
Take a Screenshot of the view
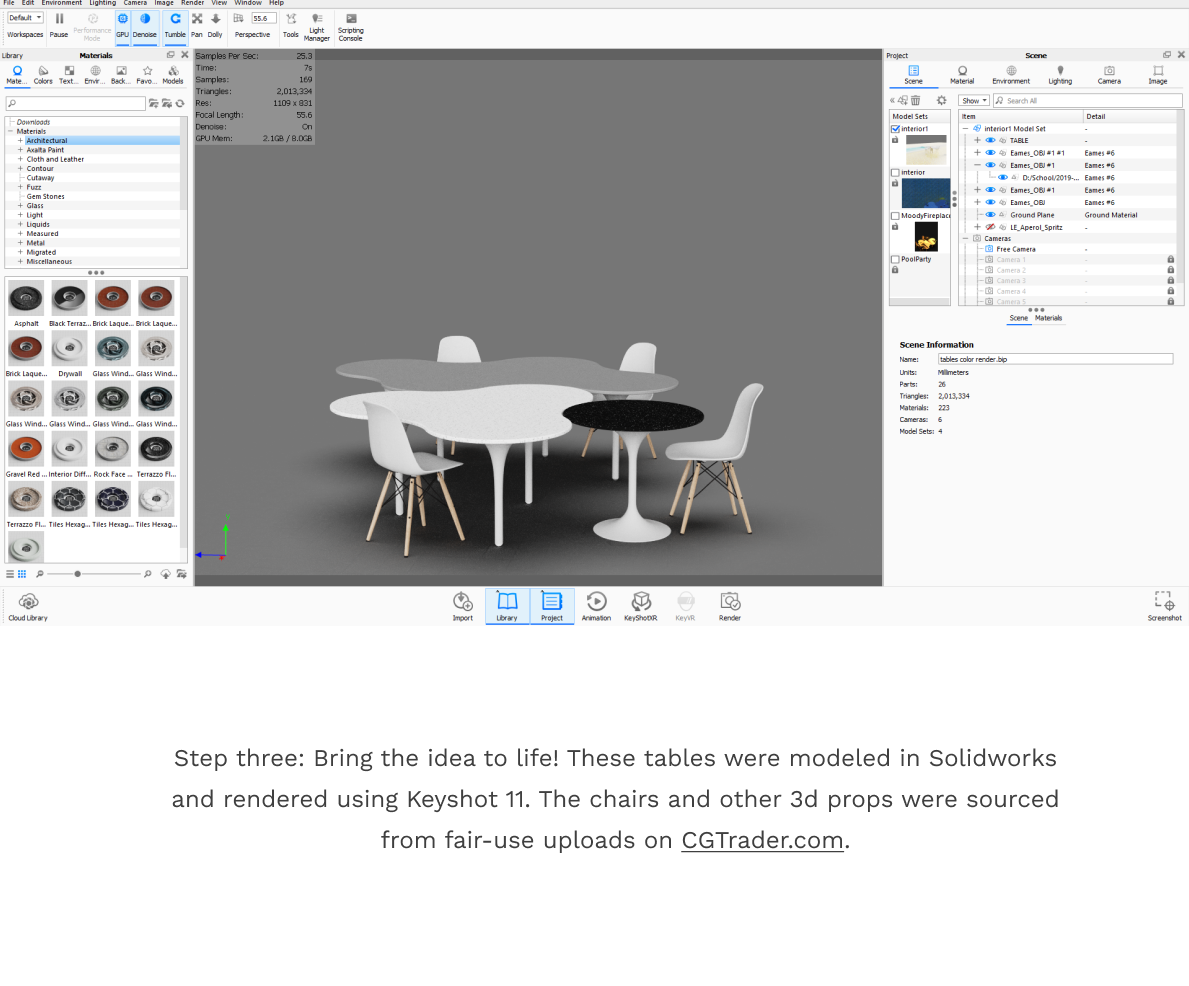[1165, 607]
